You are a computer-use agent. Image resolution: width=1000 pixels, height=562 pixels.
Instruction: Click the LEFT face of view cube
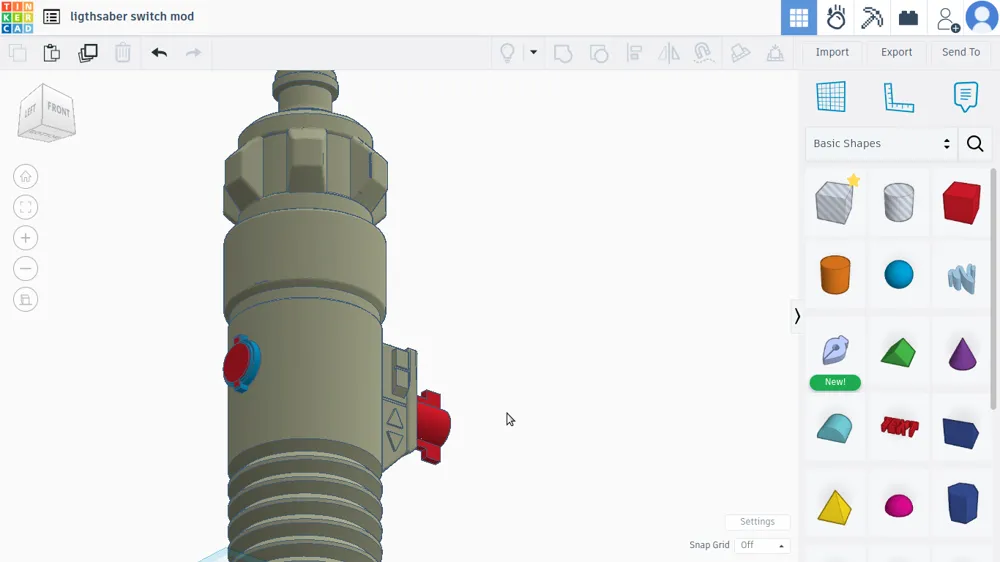pyautogui.click(x=31, y=112)
